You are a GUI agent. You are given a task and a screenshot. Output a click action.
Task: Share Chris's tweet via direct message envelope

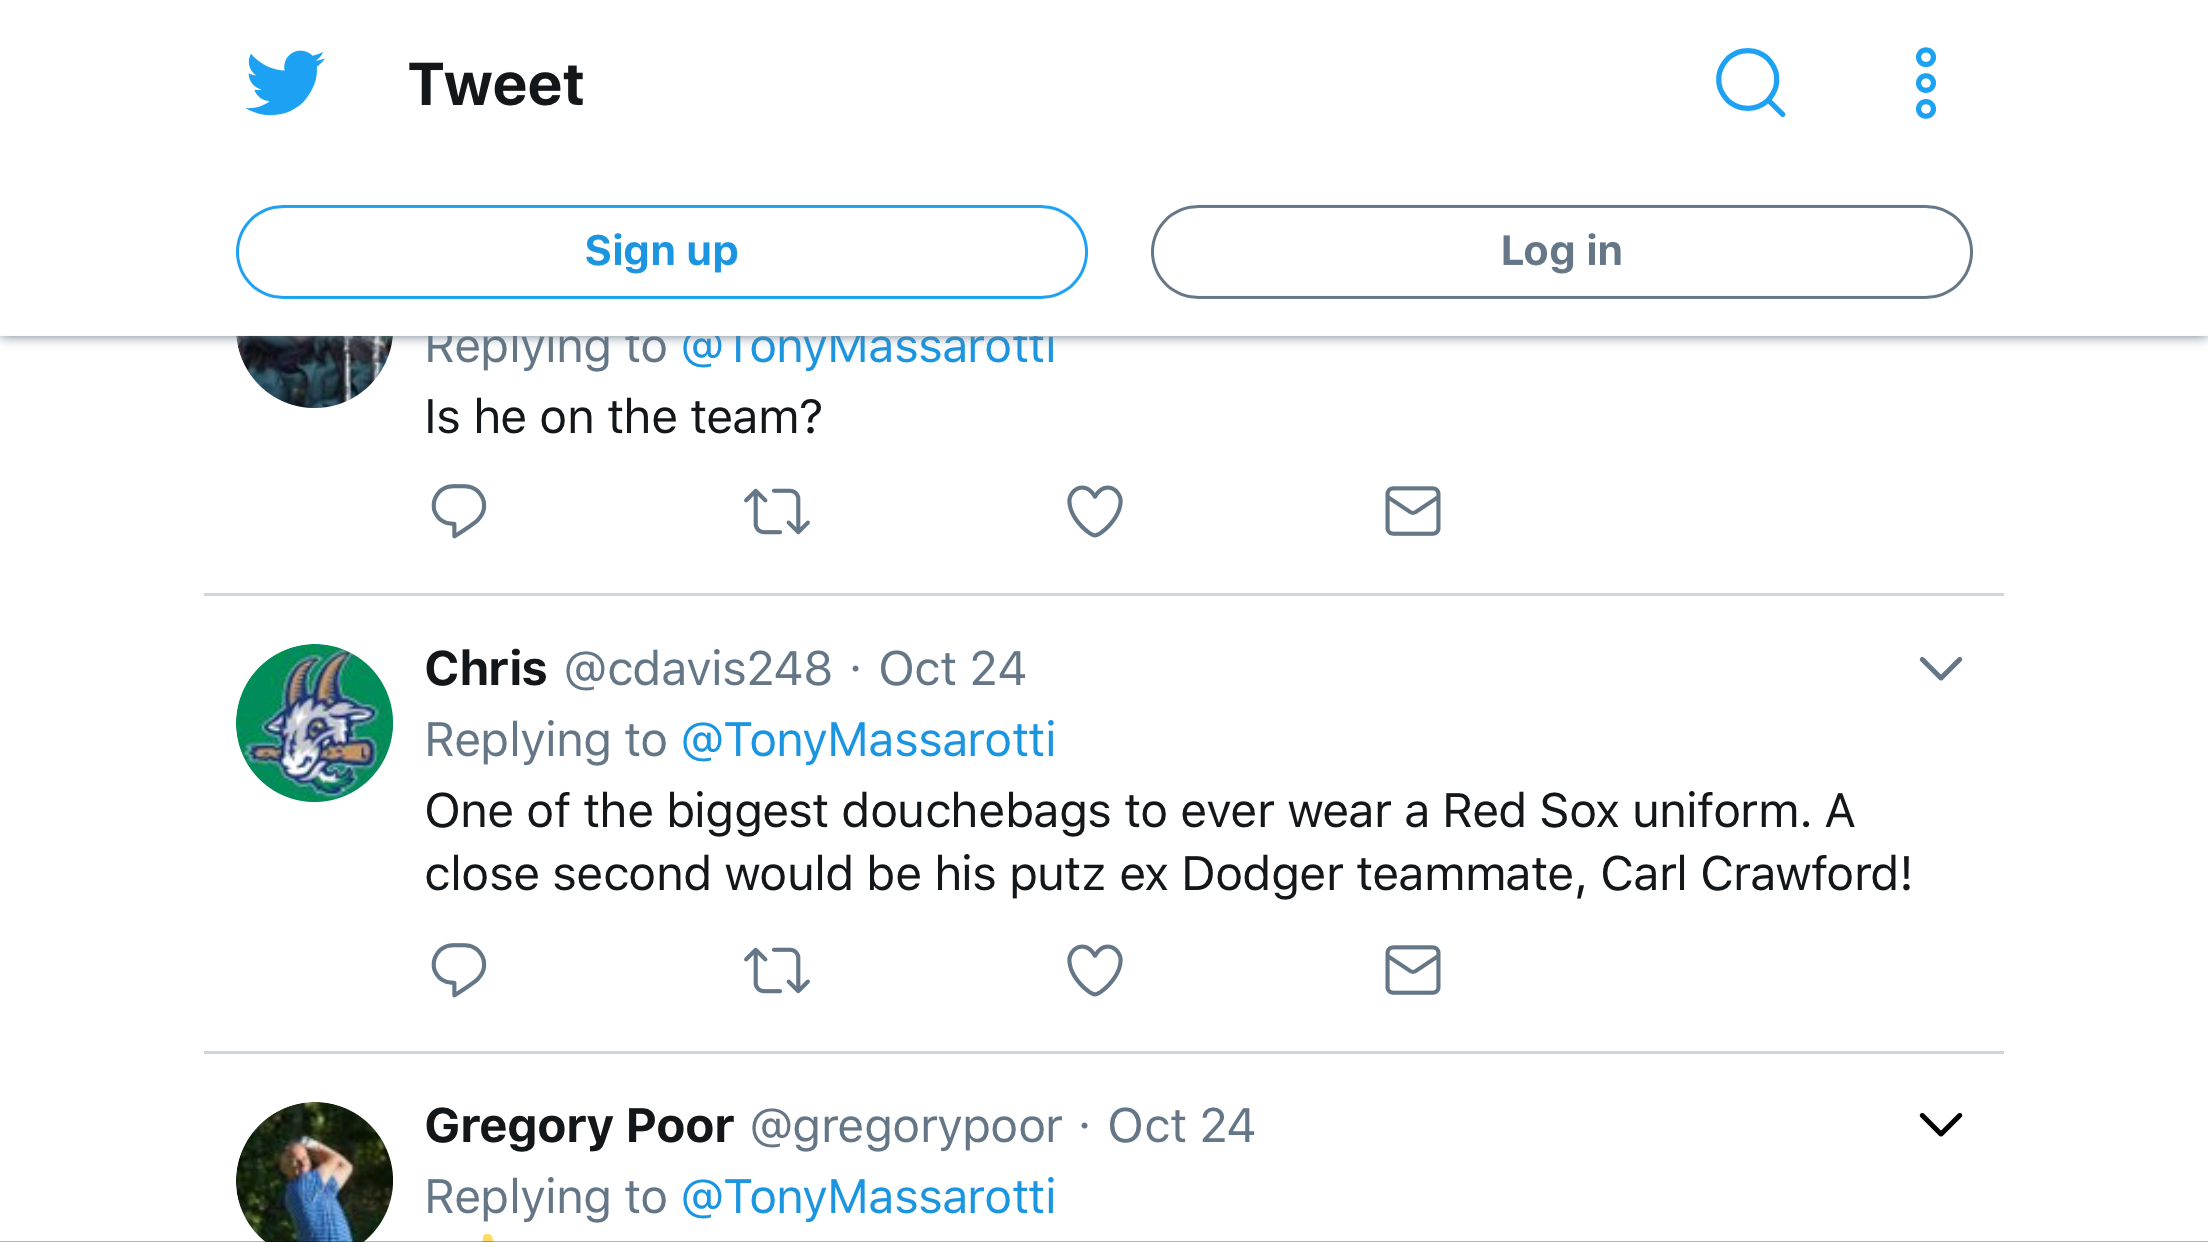(x=1412, y=970)
